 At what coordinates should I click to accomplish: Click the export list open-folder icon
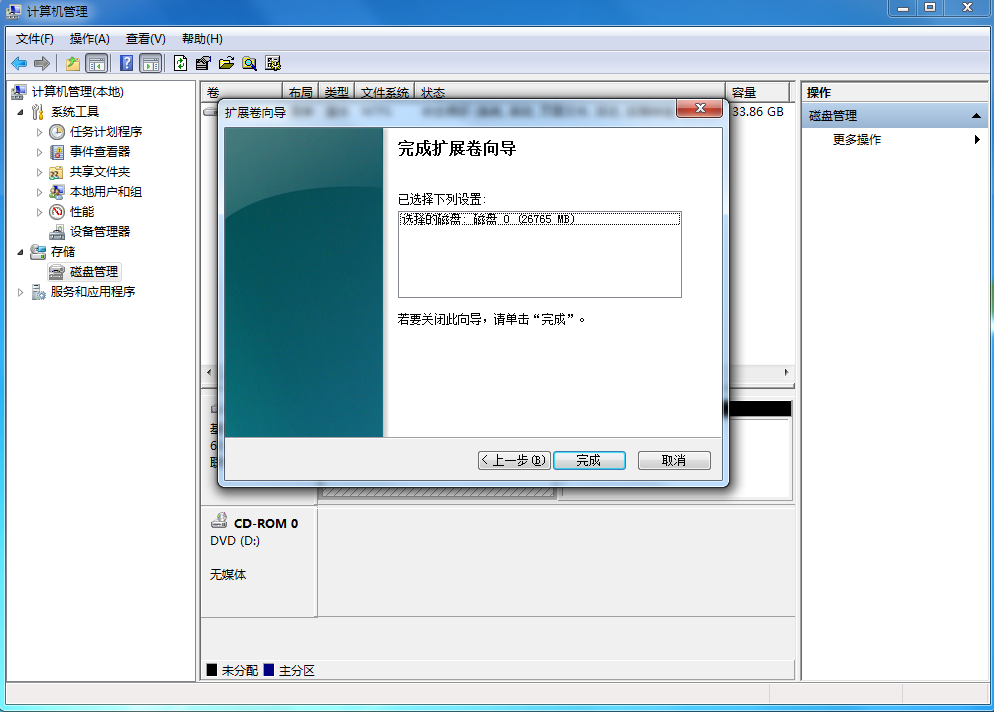click(x=226, y=62)
